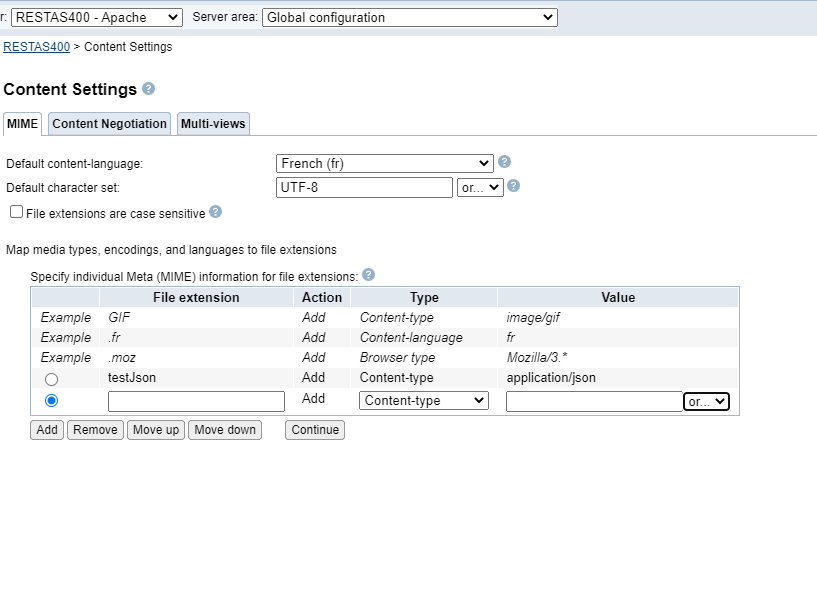Click the Default character set UTF-8 field

[364, 187]
